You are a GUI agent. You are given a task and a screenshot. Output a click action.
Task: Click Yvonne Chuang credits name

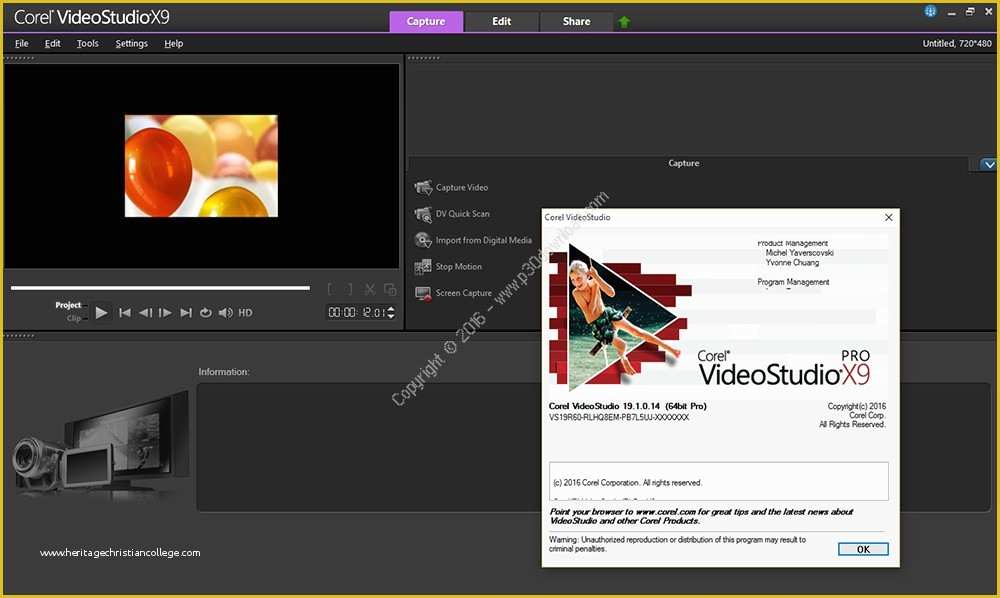click(x=792, y=263)
